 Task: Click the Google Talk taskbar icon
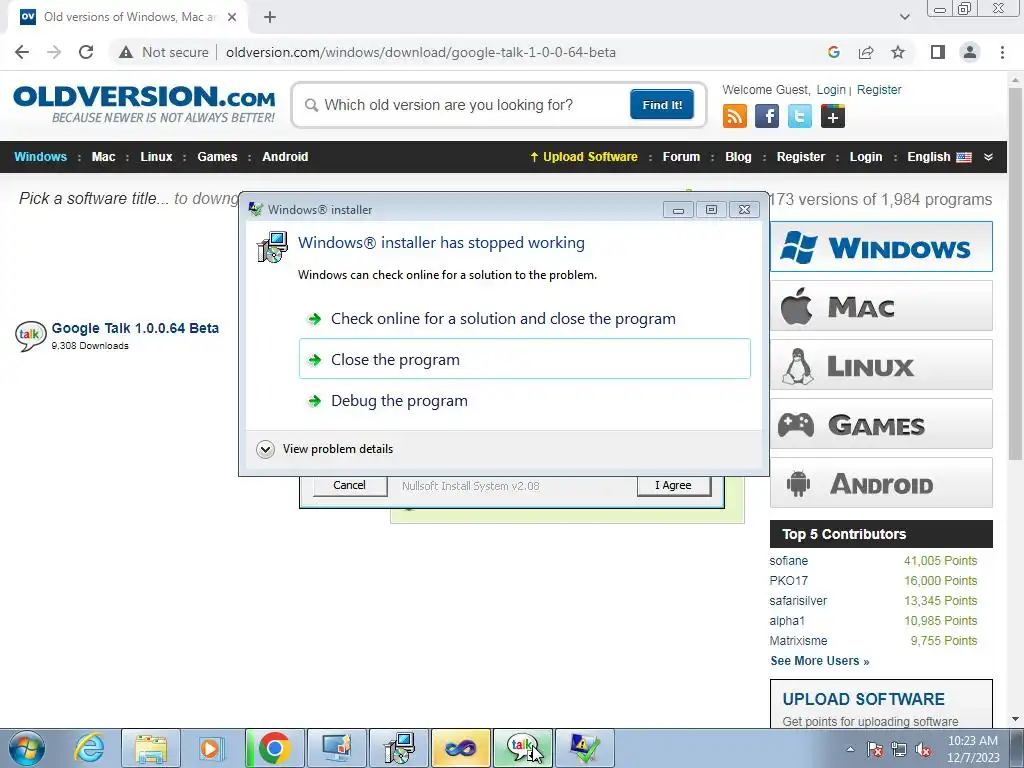pyautogui.click(x=522, y=748)
